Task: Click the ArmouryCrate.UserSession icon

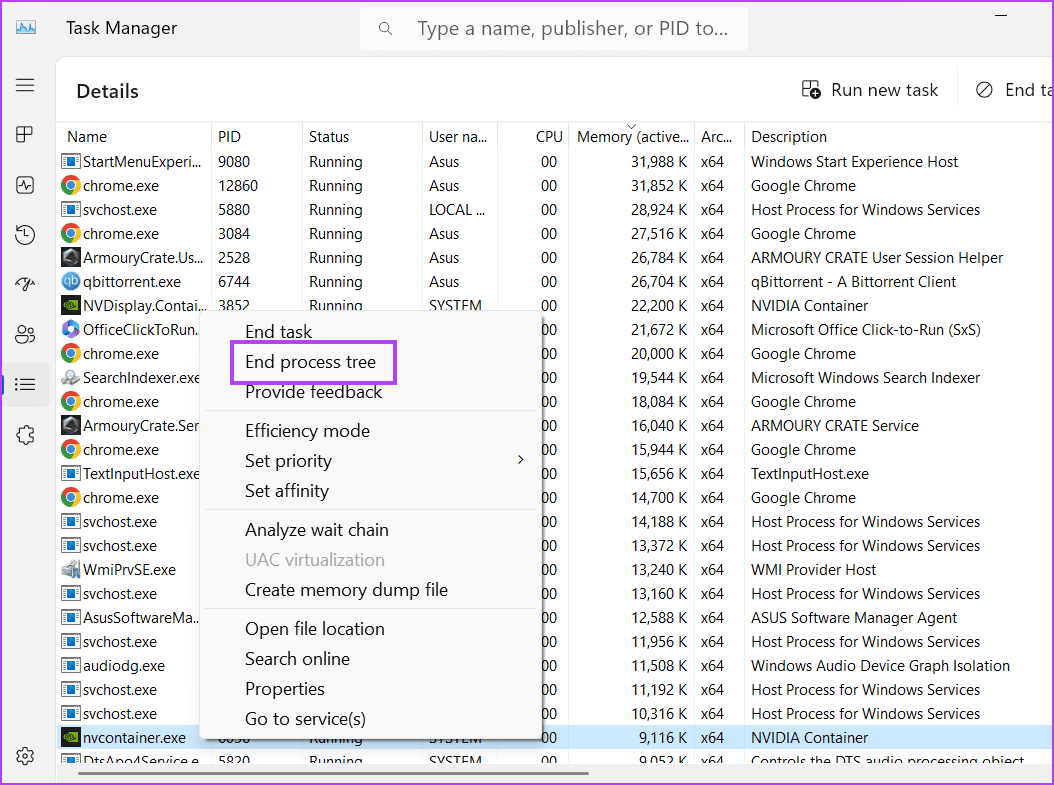Action: tap(71, 257)
